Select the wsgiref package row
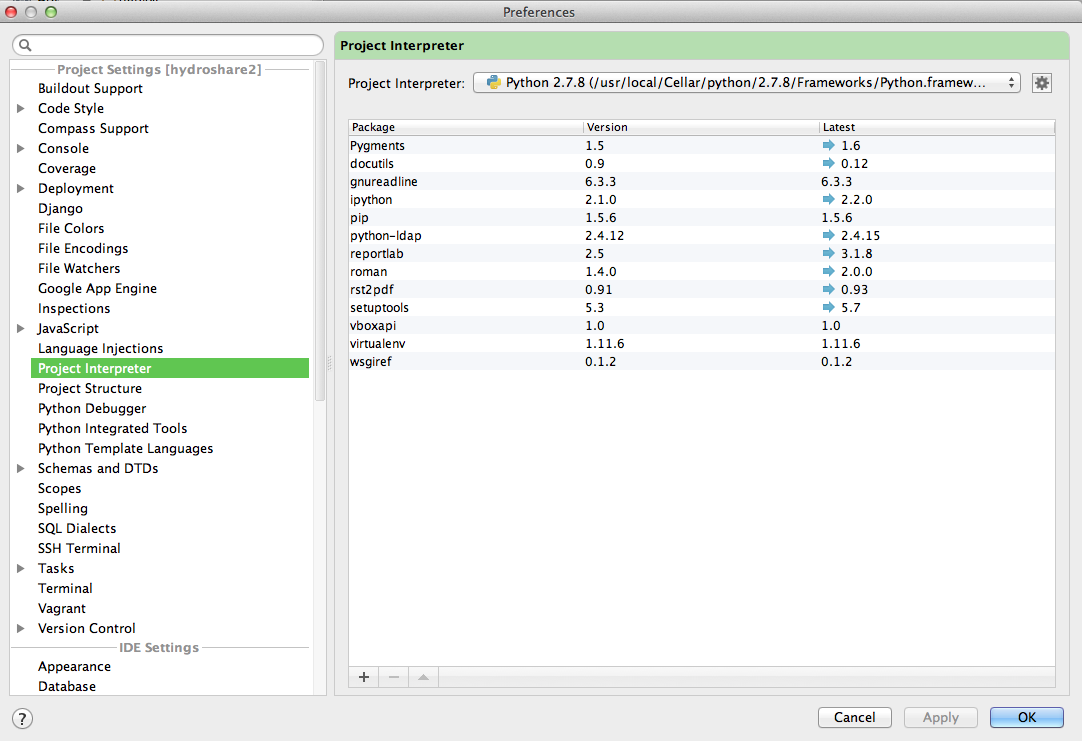Viewport: 1082px width, 741px height. tap(702, 361)
